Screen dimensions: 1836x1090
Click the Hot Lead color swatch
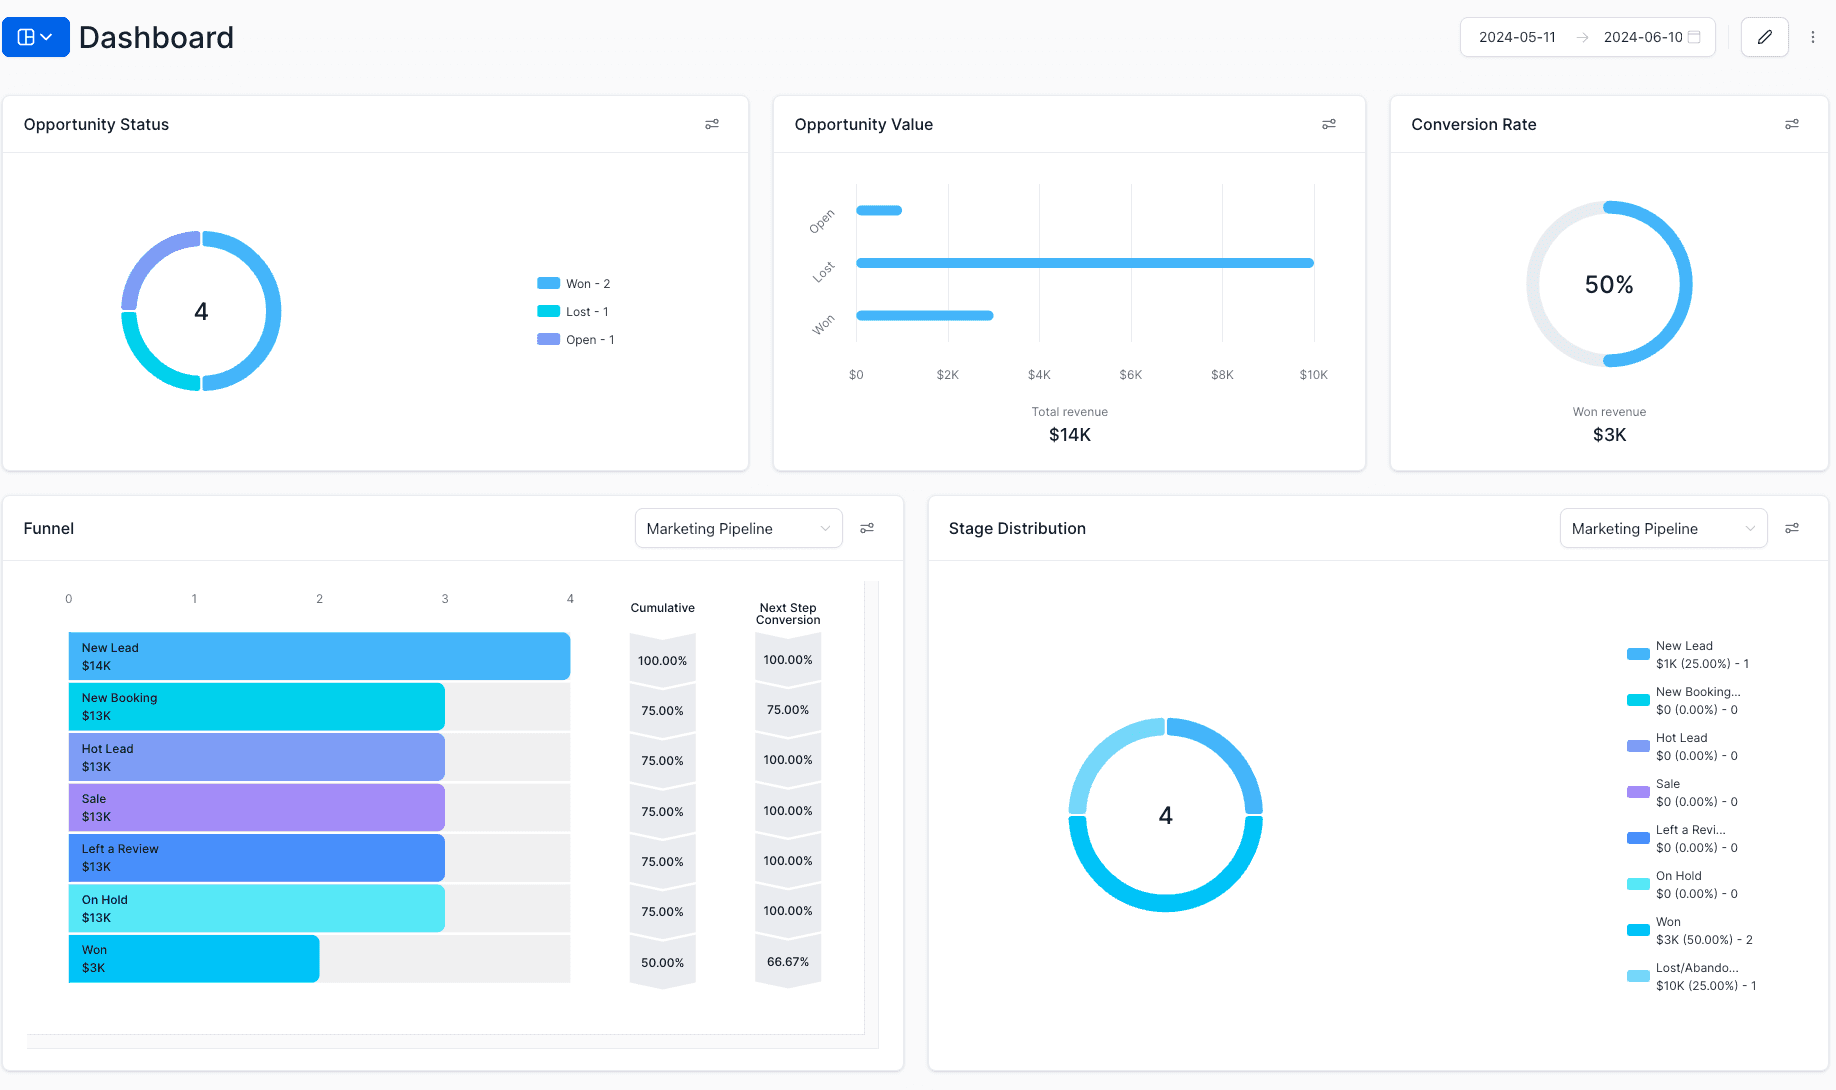click(1637, 746)
